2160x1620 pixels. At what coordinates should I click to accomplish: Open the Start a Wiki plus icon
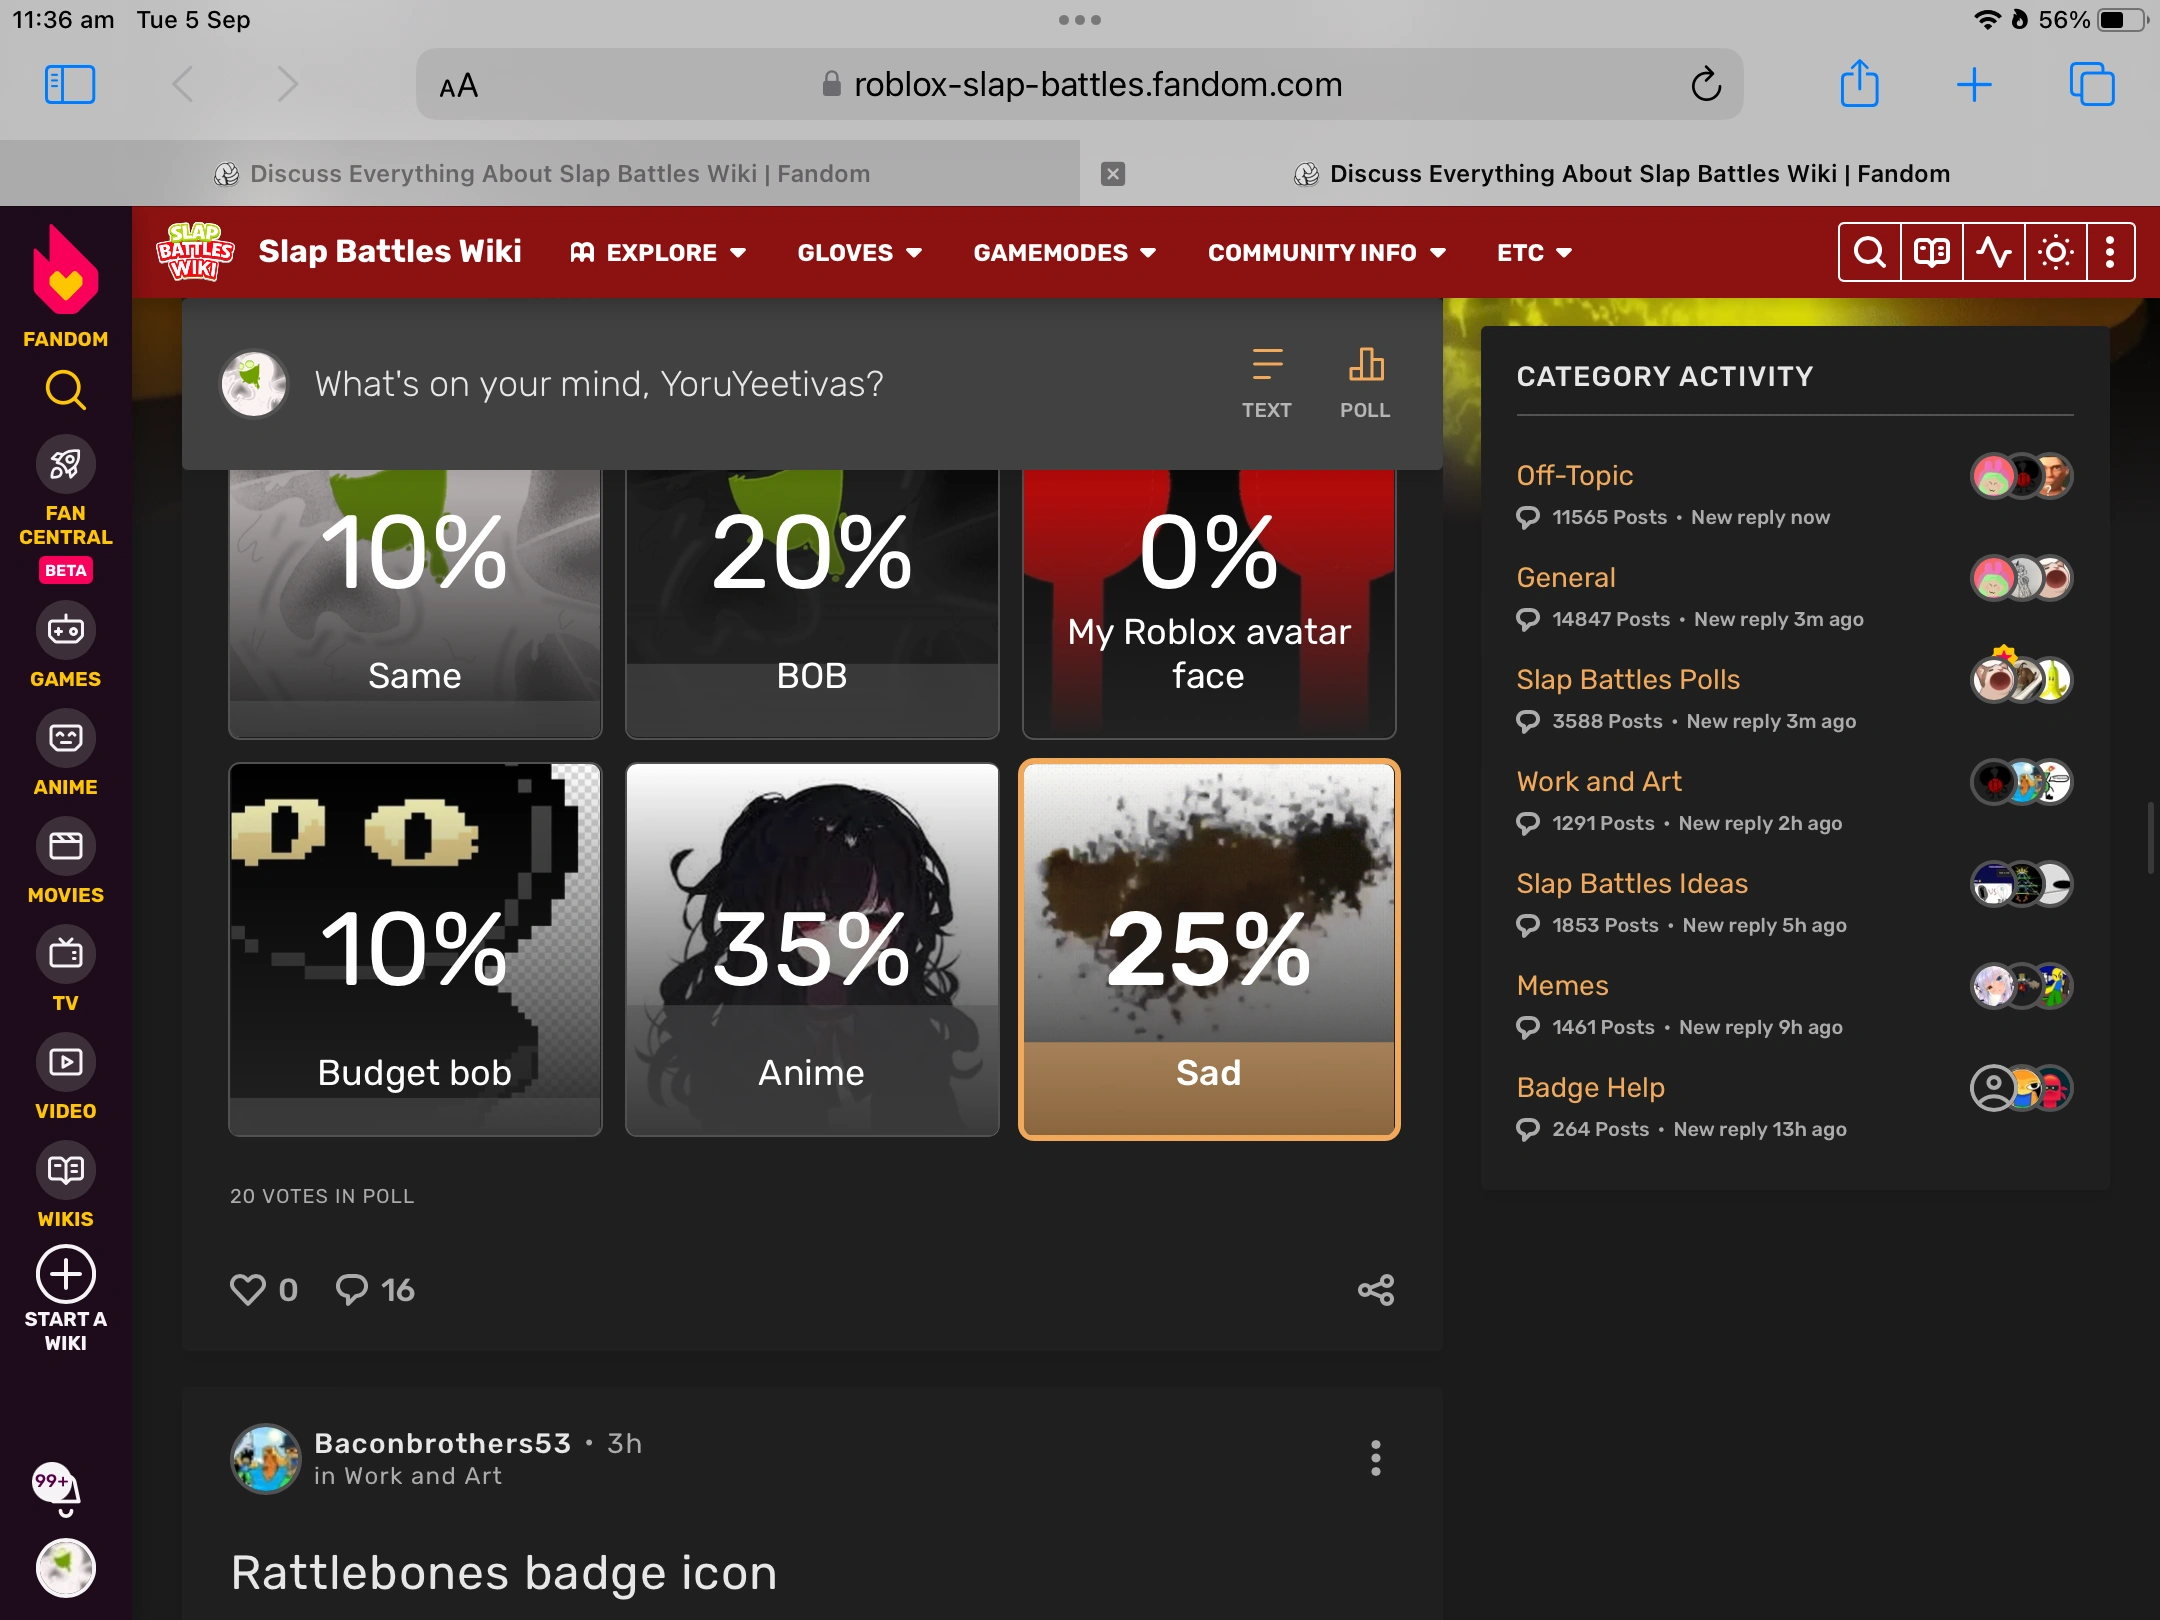65,1275
